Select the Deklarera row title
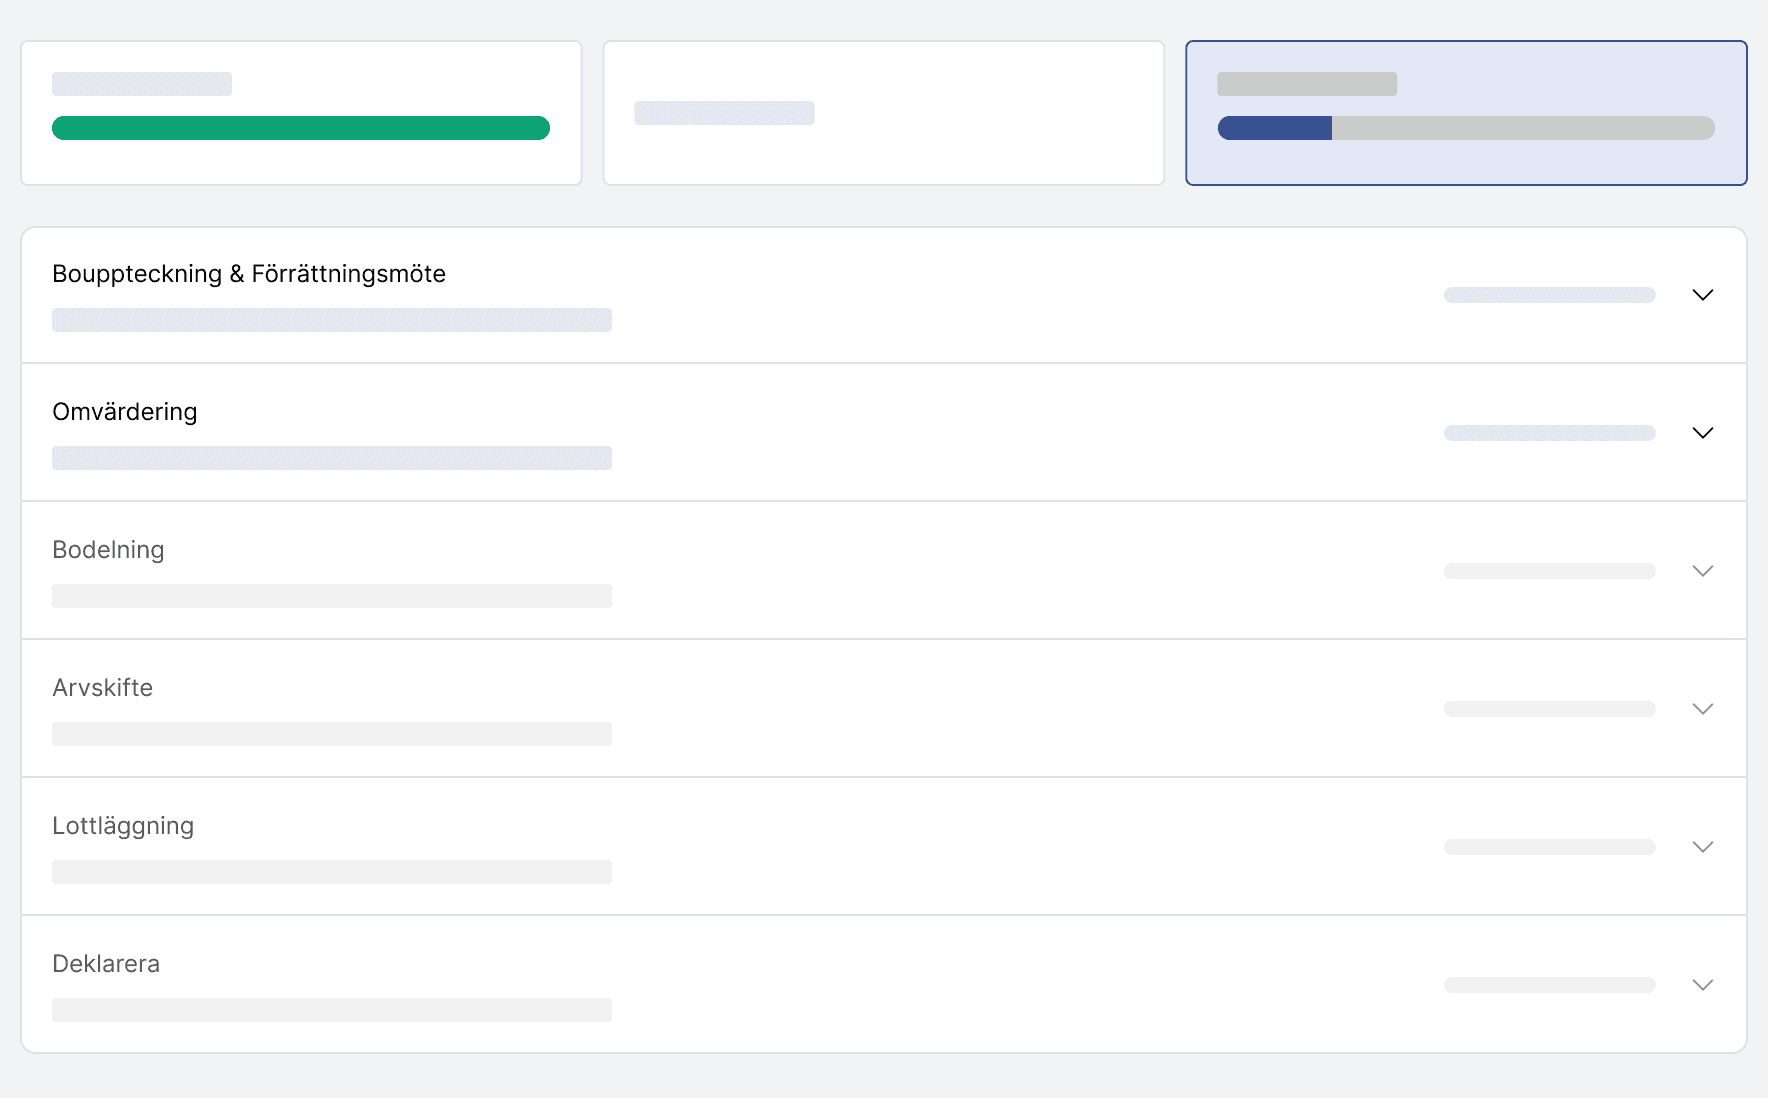This screenshot has height=1098, width=1768. coord(106,964)
